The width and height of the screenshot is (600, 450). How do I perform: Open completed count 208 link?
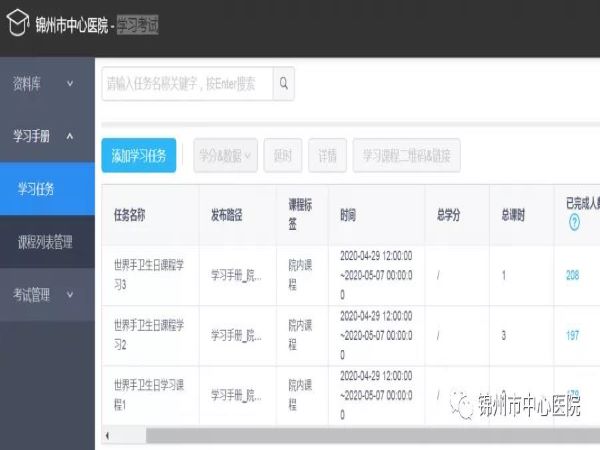click(x=572, y=275)
